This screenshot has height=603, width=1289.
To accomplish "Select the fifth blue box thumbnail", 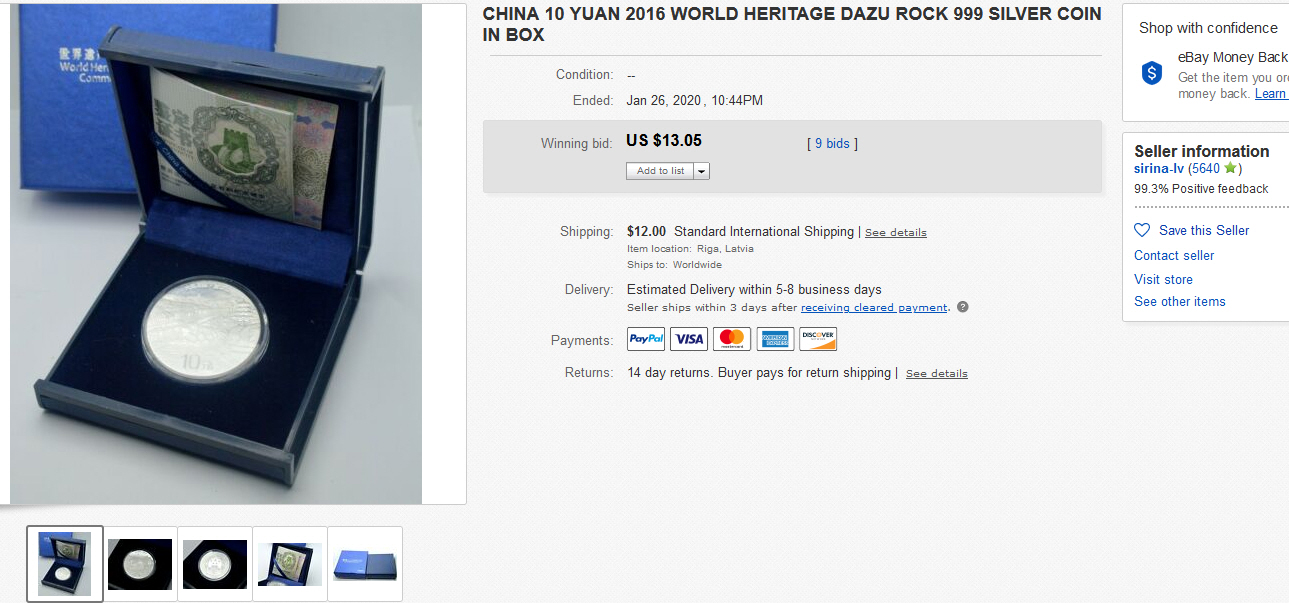I will 365,564.
